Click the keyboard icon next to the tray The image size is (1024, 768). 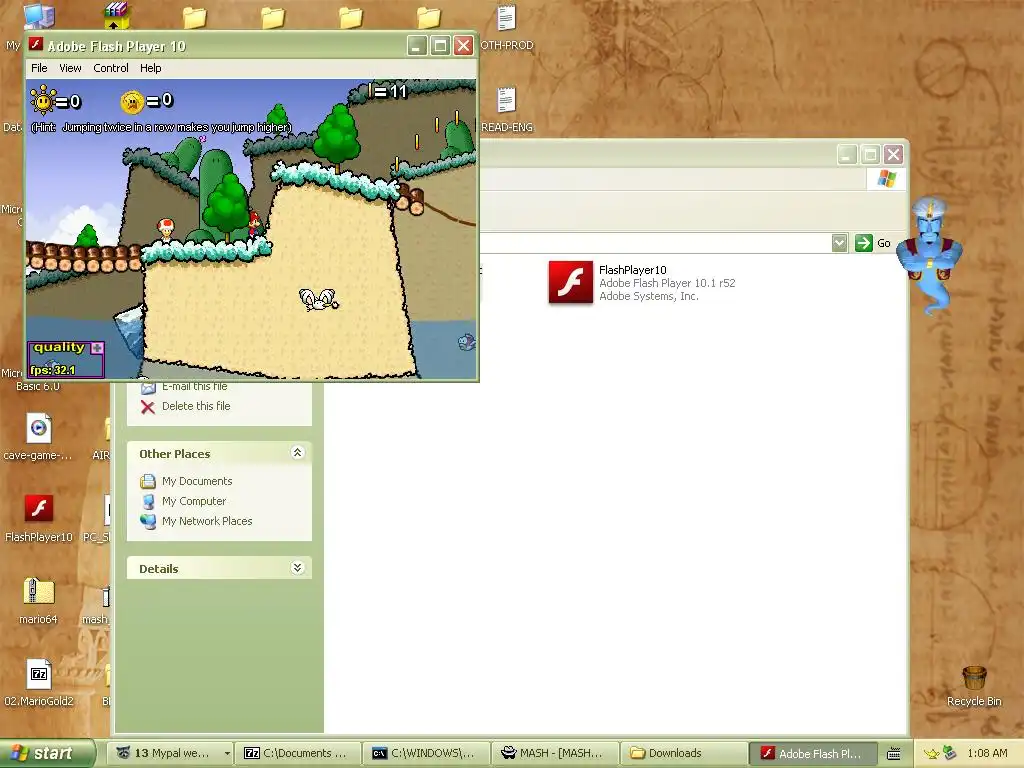[893, 753]
